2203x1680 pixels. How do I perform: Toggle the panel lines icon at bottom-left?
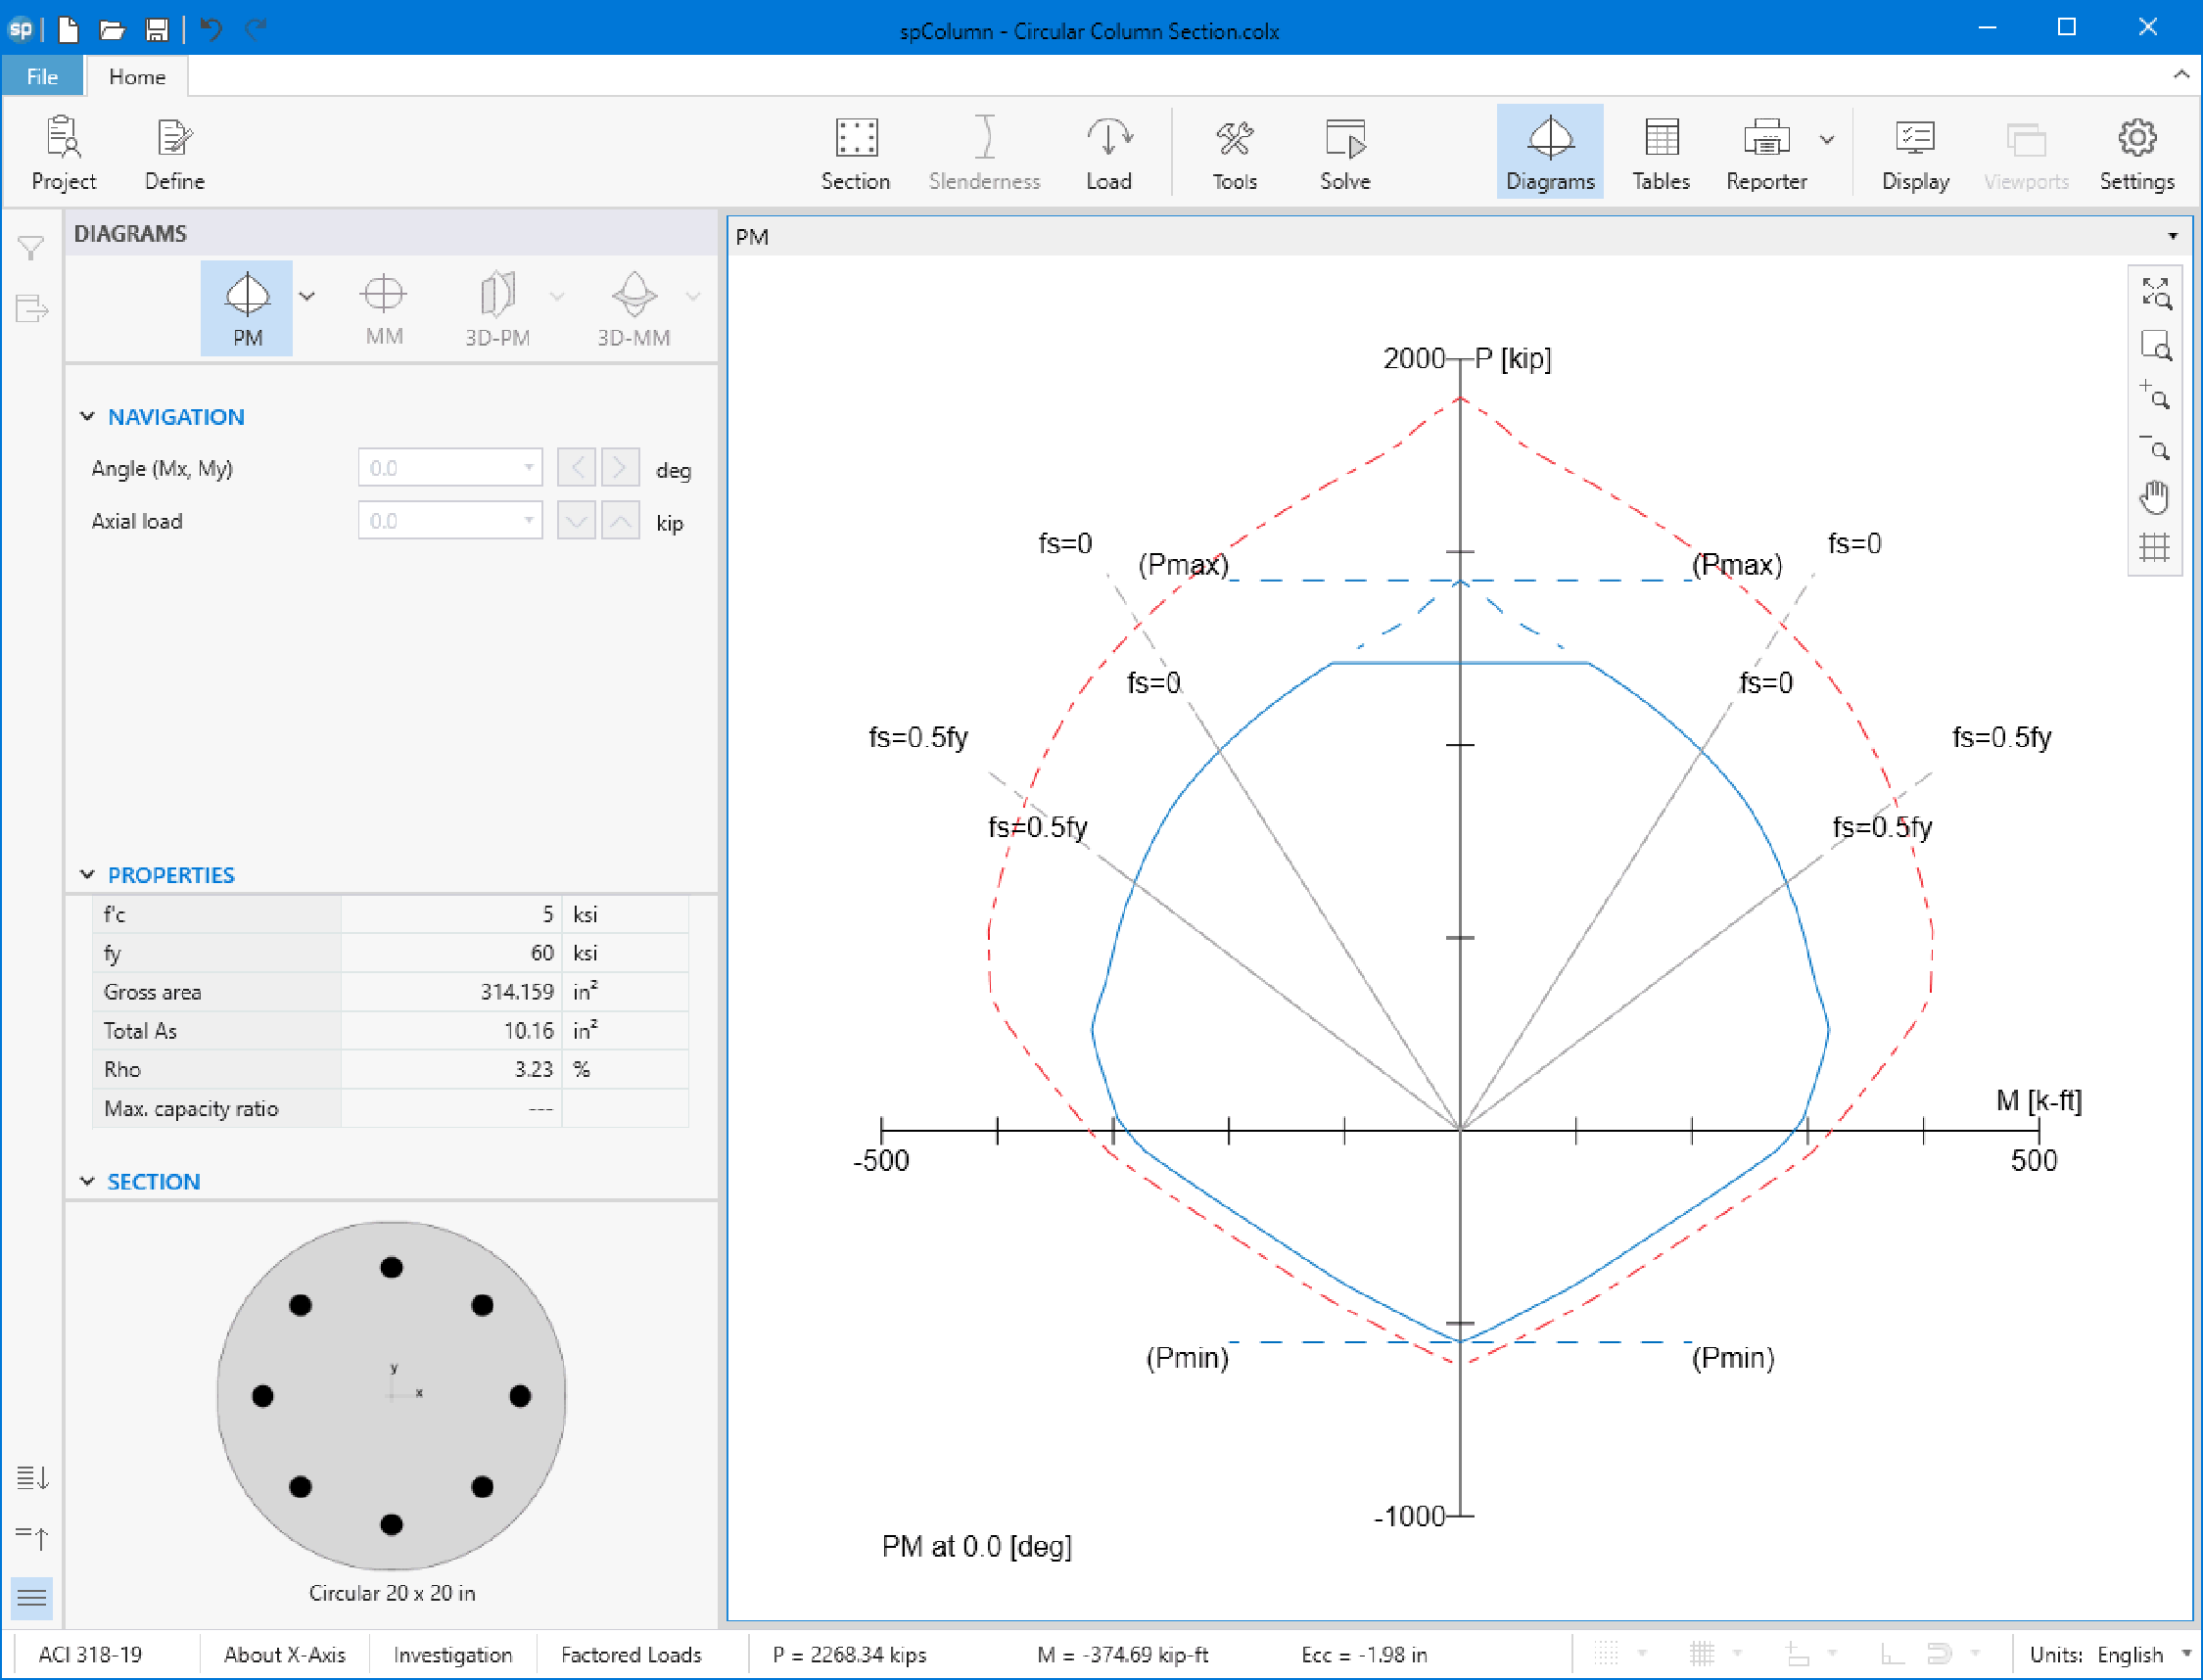[32, 1597]
